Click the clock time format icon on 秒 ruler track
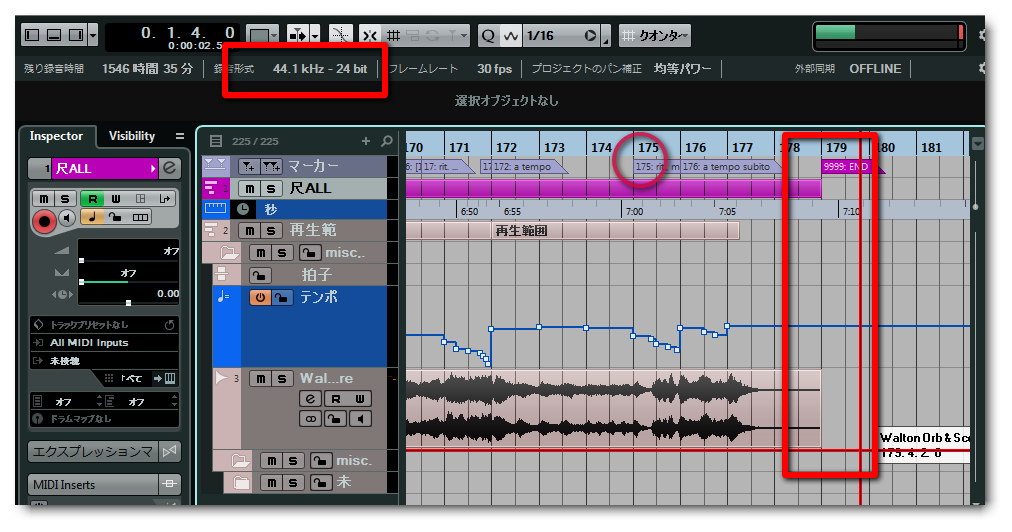1012x532 pixels. (x=243, y=209)
